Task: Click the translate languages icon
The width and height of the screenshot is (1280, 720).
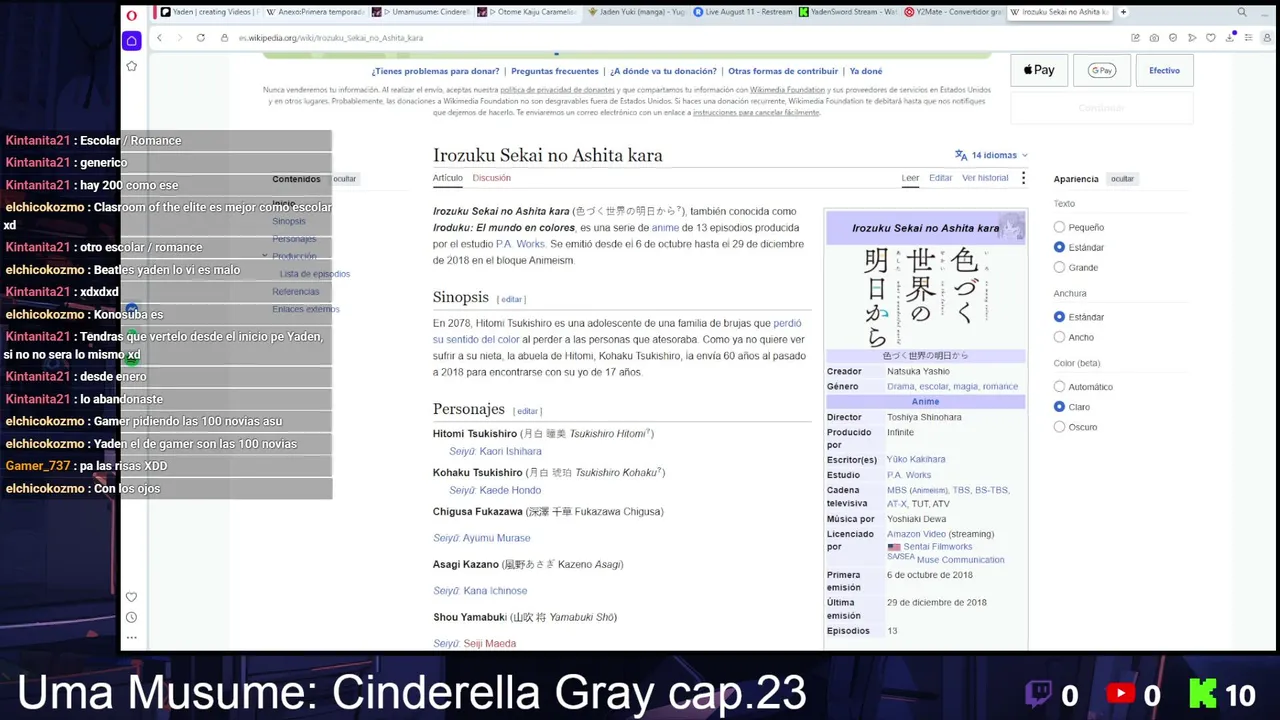Action: pos(961,155)
